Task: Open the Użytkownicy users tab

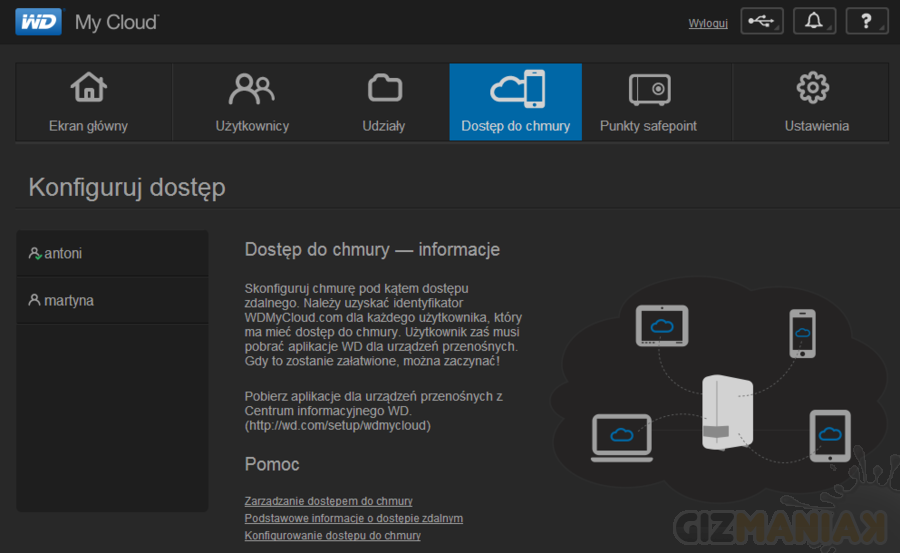Action: (x=252, y=102)
